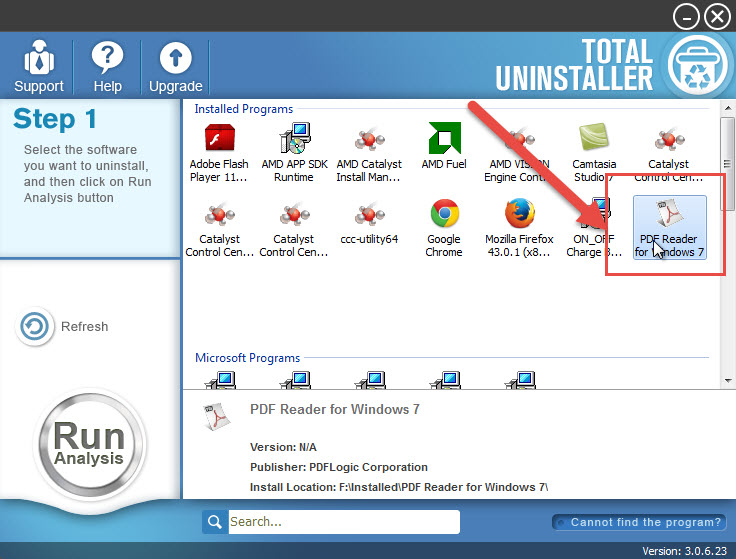
Task: Click the Run Analysis button
Action: coord(89,444)
